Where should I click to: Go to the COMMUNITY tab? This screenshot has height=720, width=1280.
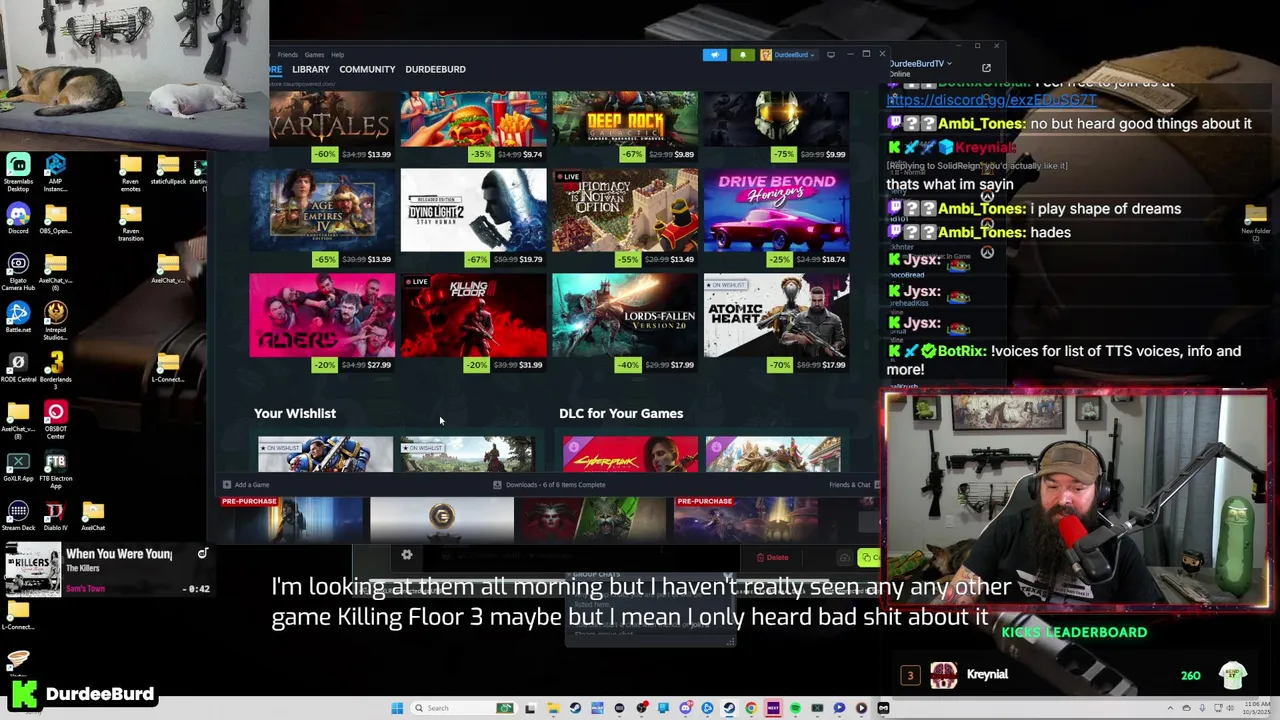(x=367, y=70)
